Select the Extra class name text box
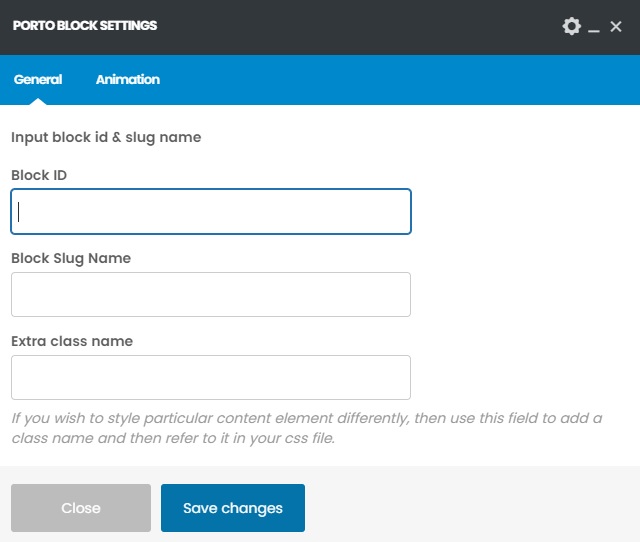640x542 pixels. click(x=211, y=378)
